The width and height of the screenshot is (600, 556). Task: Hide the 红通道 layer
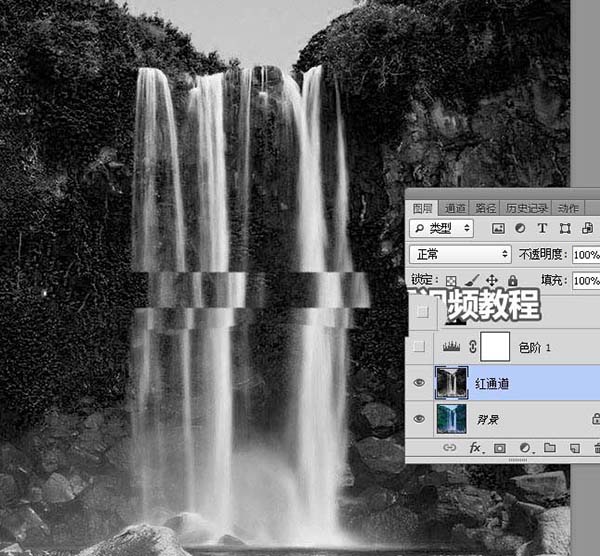(420, 383)
